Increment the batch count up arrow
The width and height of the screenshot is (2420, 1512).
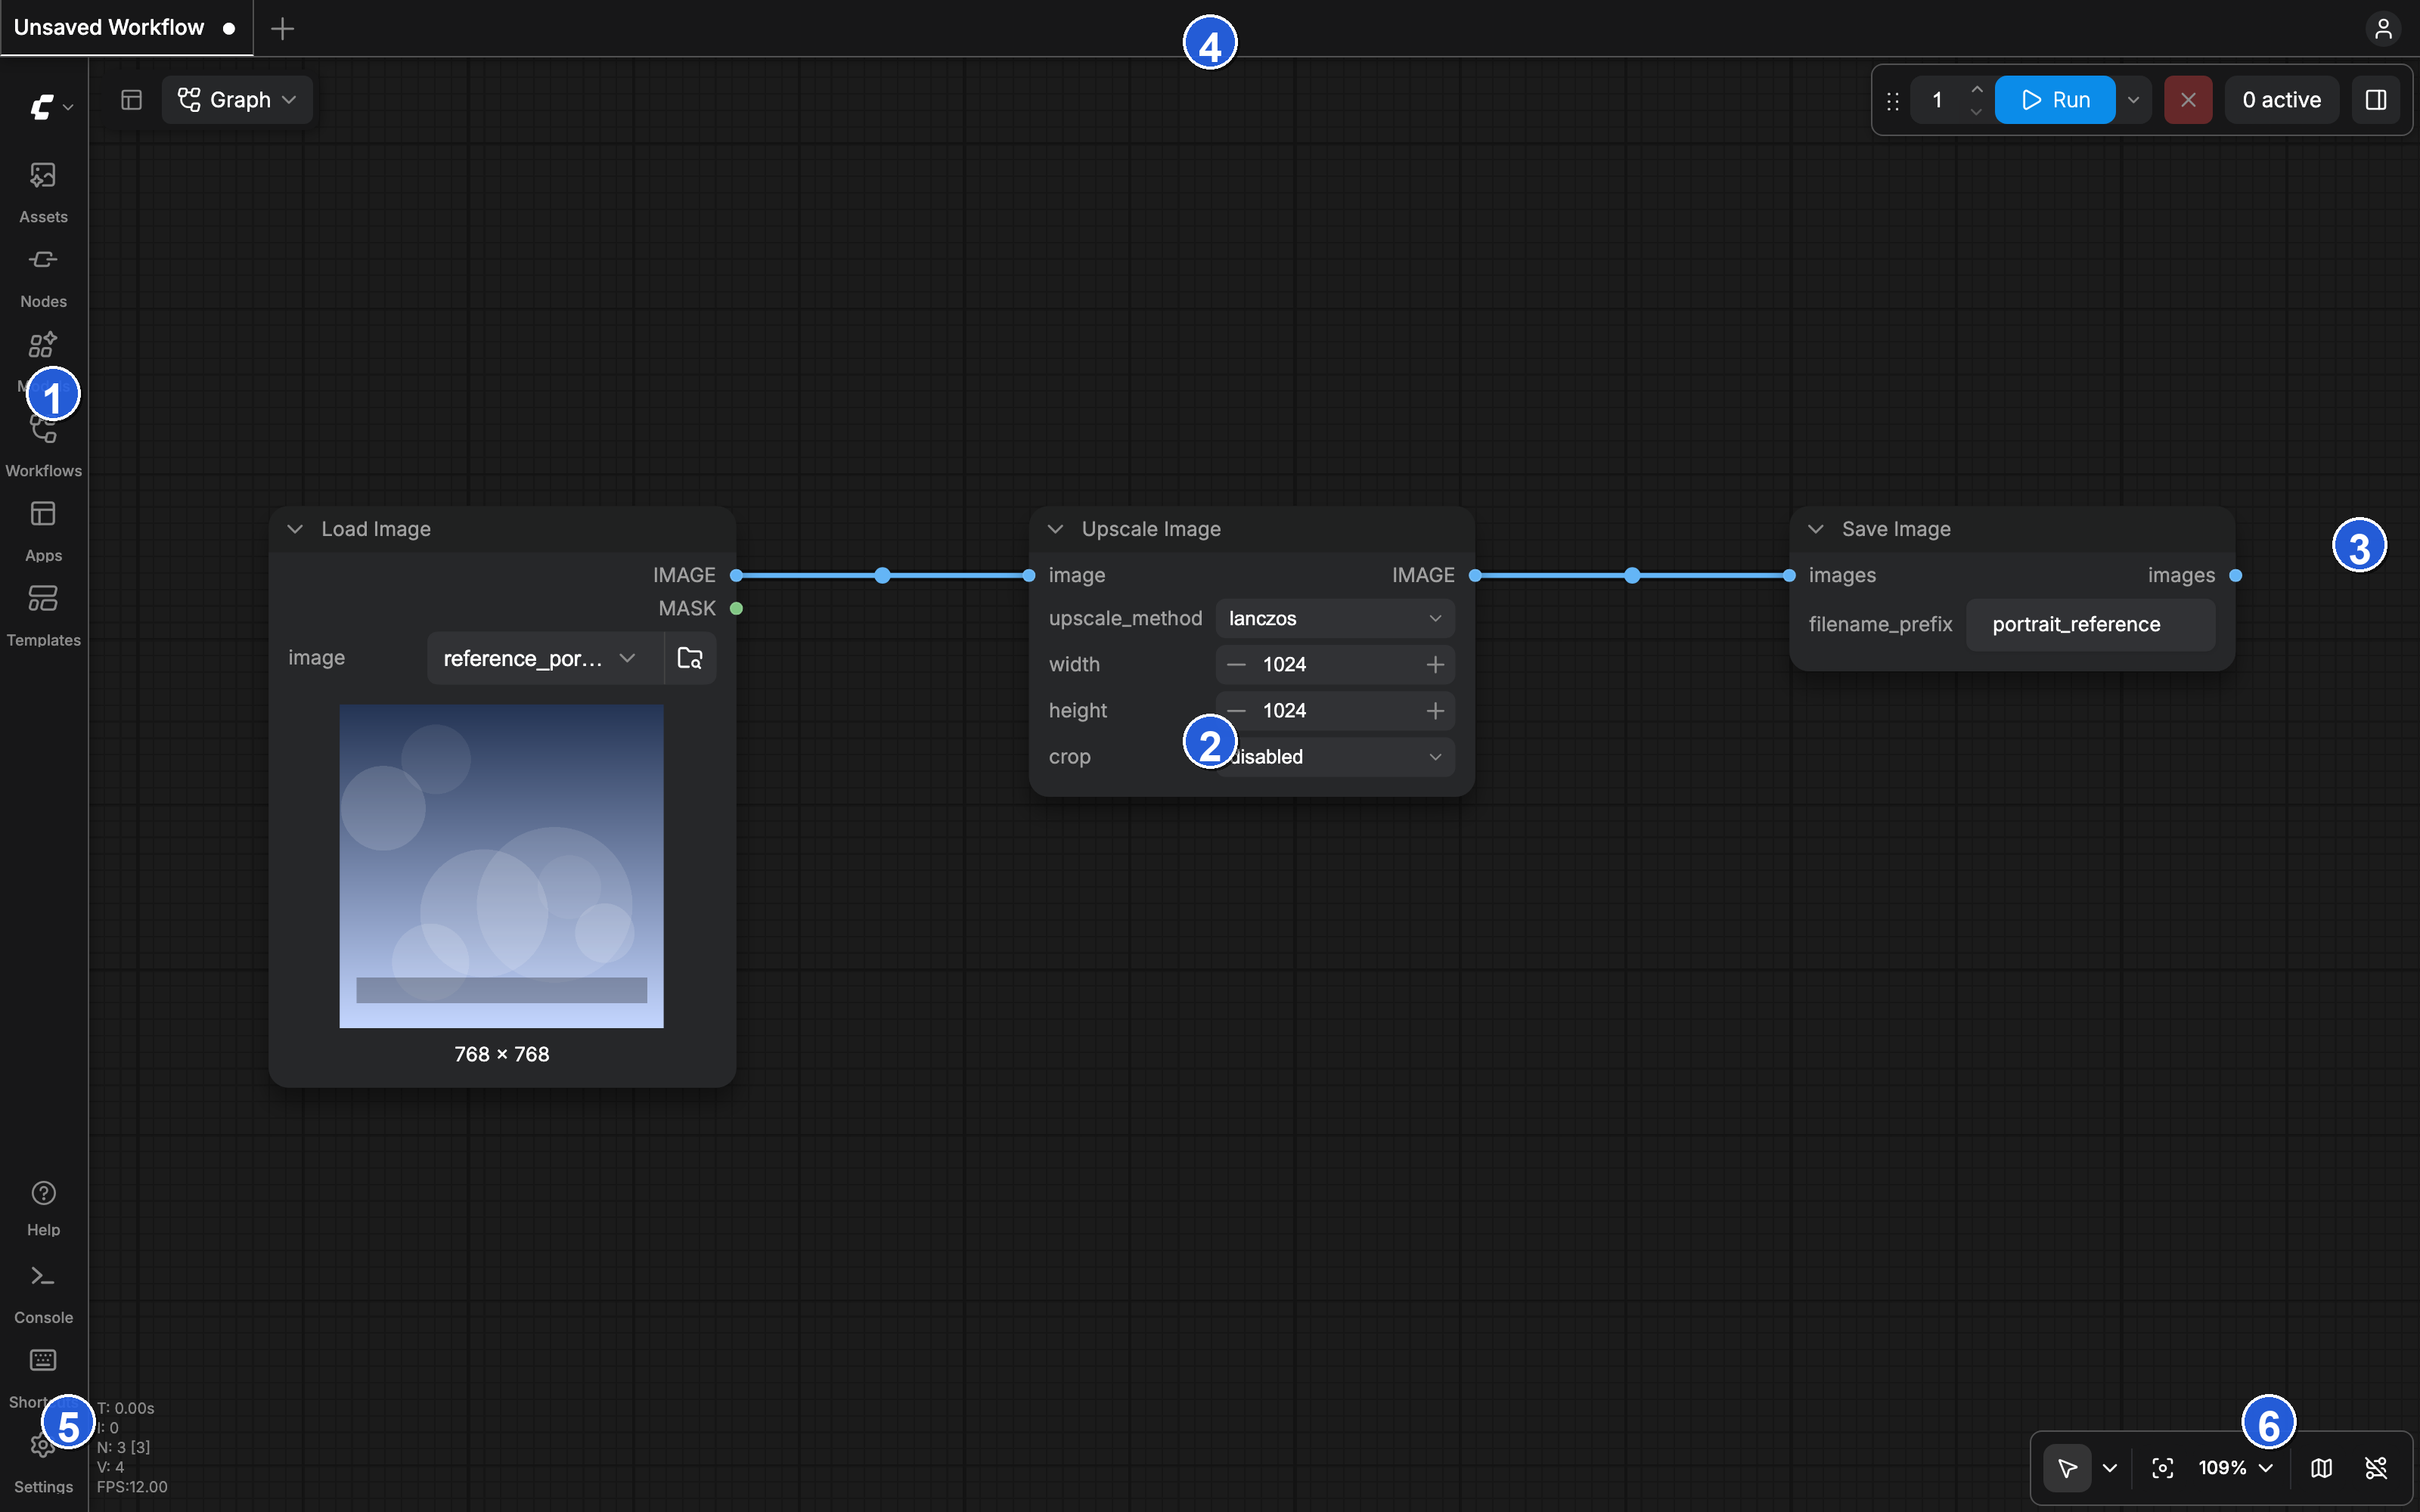tap(1976, 89)
